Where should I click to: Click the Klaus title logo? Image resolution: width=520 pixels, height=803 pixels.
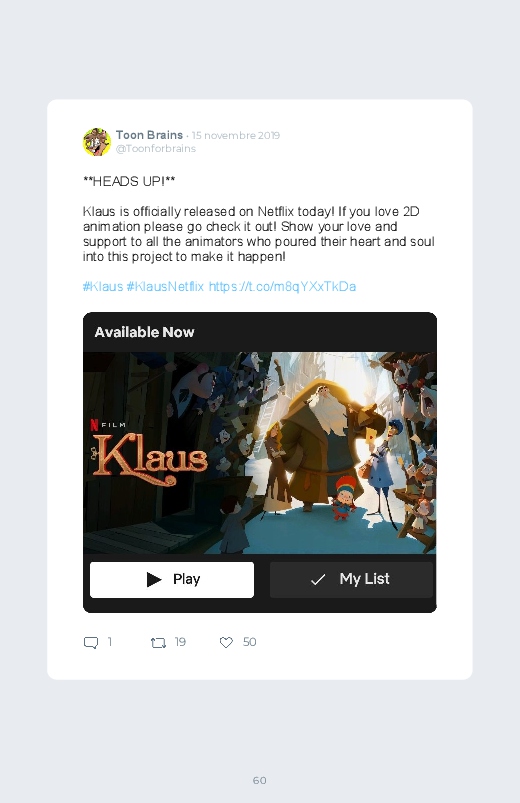149,459
